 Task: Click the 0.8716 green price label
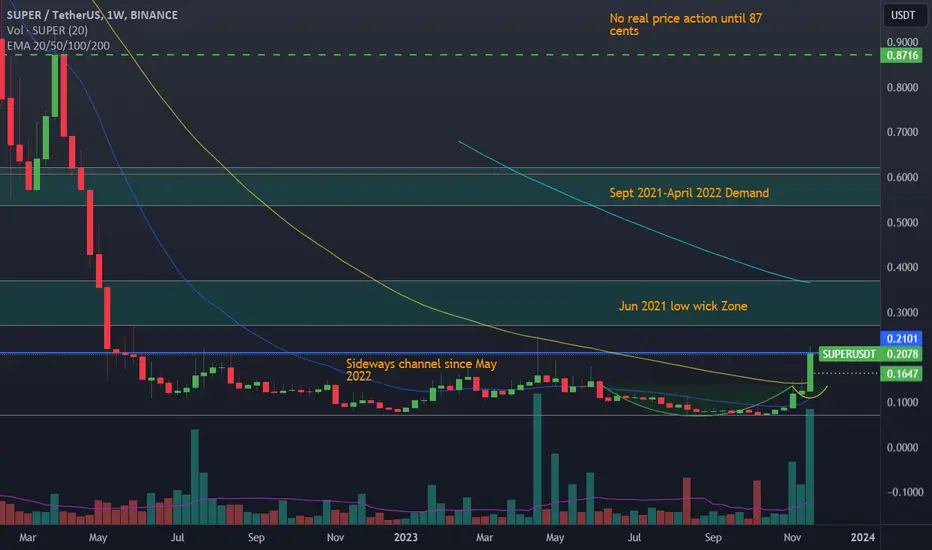(x=902, y=56)
